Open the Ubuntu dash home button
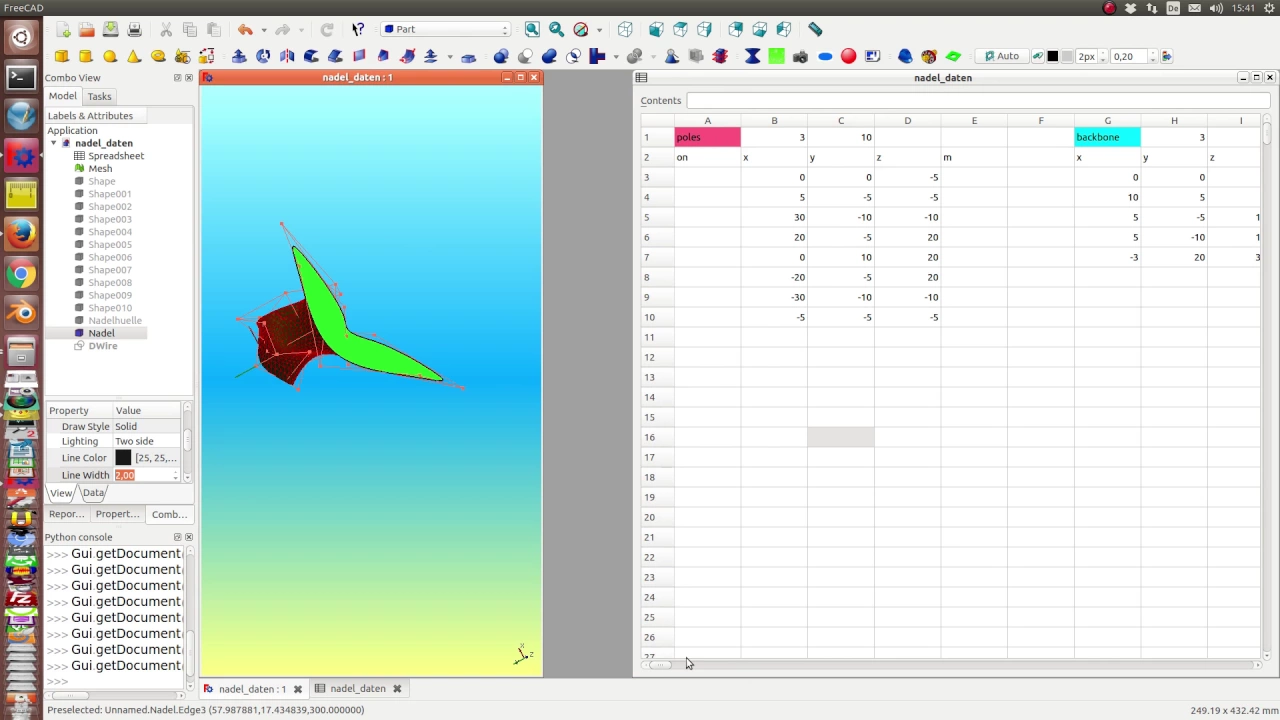1280x720 pixels. pos(21,38)
